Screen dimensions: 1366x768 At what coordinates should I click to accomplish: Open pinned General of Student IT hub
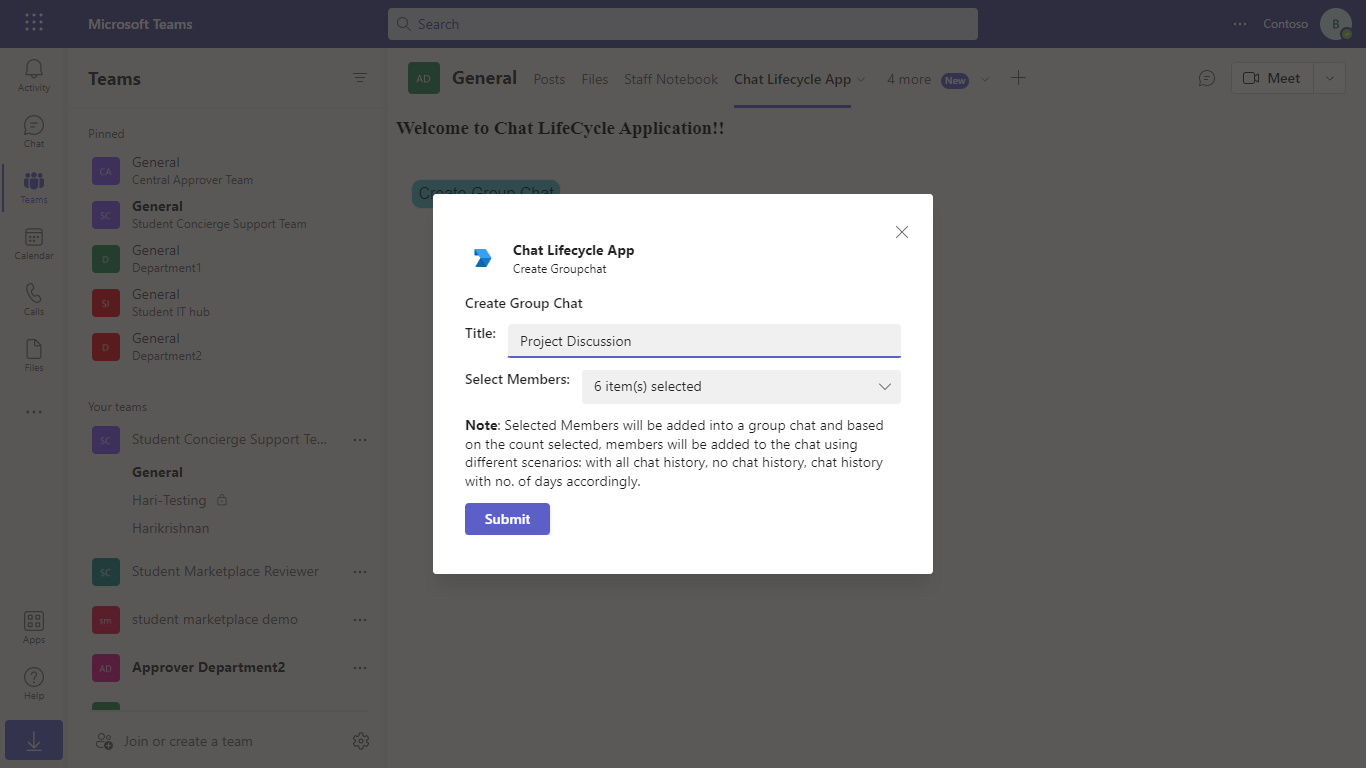228,303
